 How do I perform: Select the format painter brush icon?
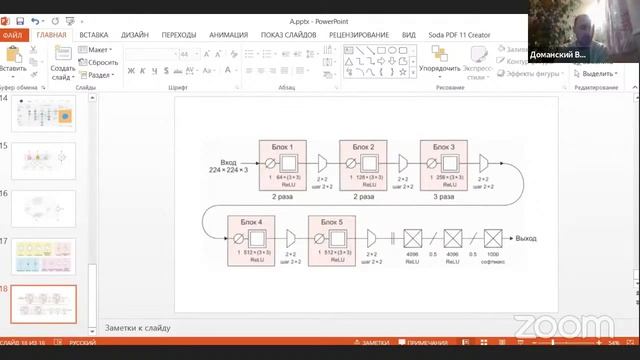click(x=33, y=74)
